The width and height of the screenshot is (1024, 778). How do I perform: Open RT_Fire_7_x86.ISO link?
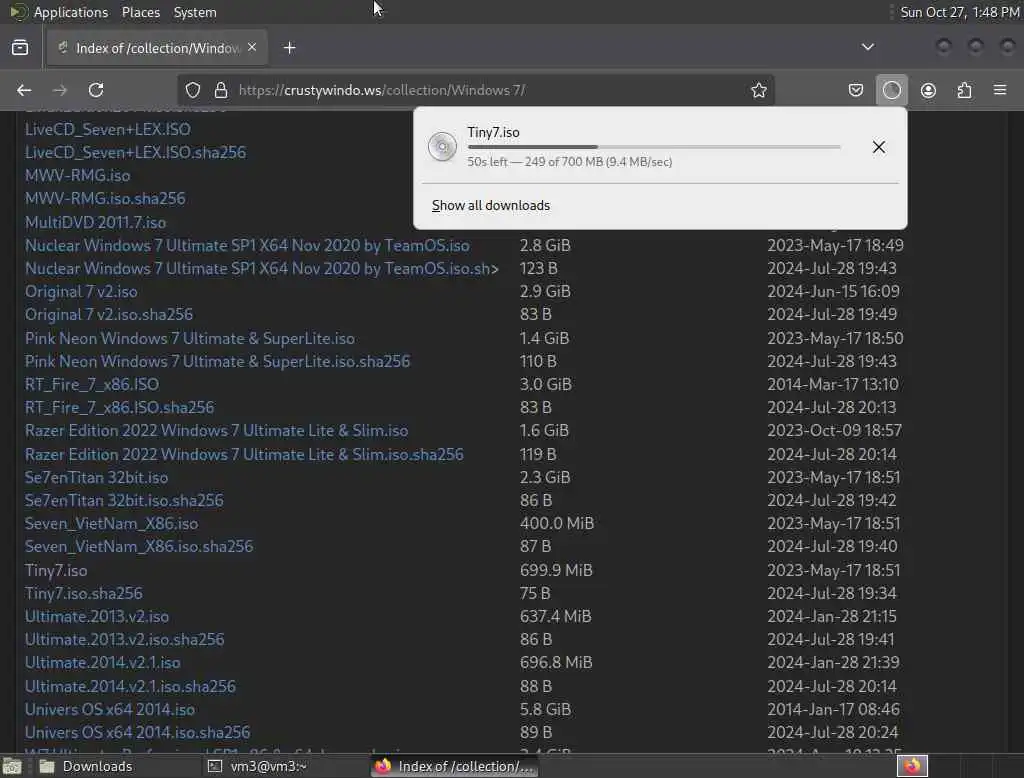pyautogui.click(x=91, y=384)
